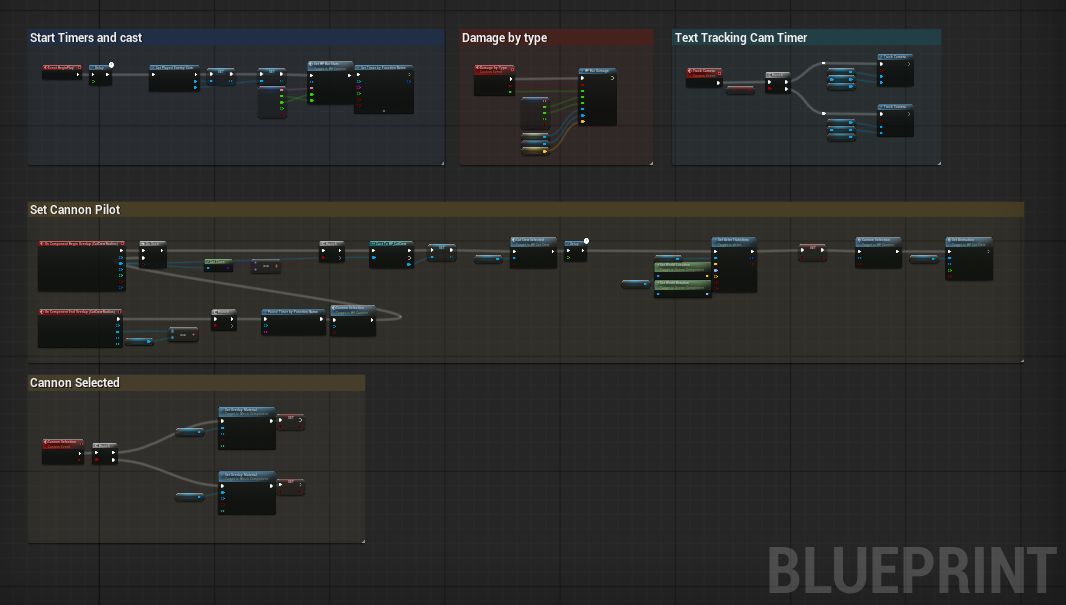Click the 'Damage by type' comment title
The width and height of the screenshot is (1066, 605).
tap(504, 37)
